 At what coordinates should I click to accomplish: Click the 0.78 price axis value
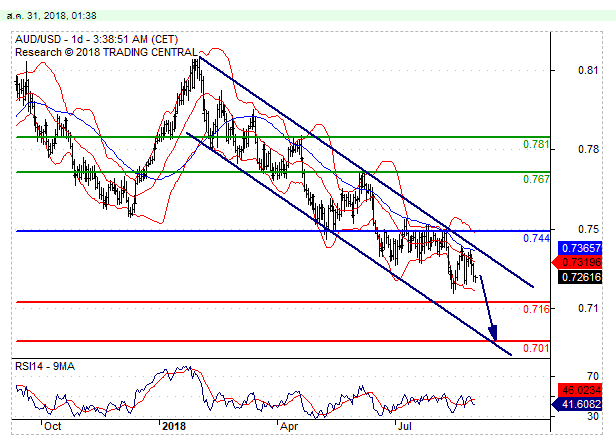pos(588,149)
